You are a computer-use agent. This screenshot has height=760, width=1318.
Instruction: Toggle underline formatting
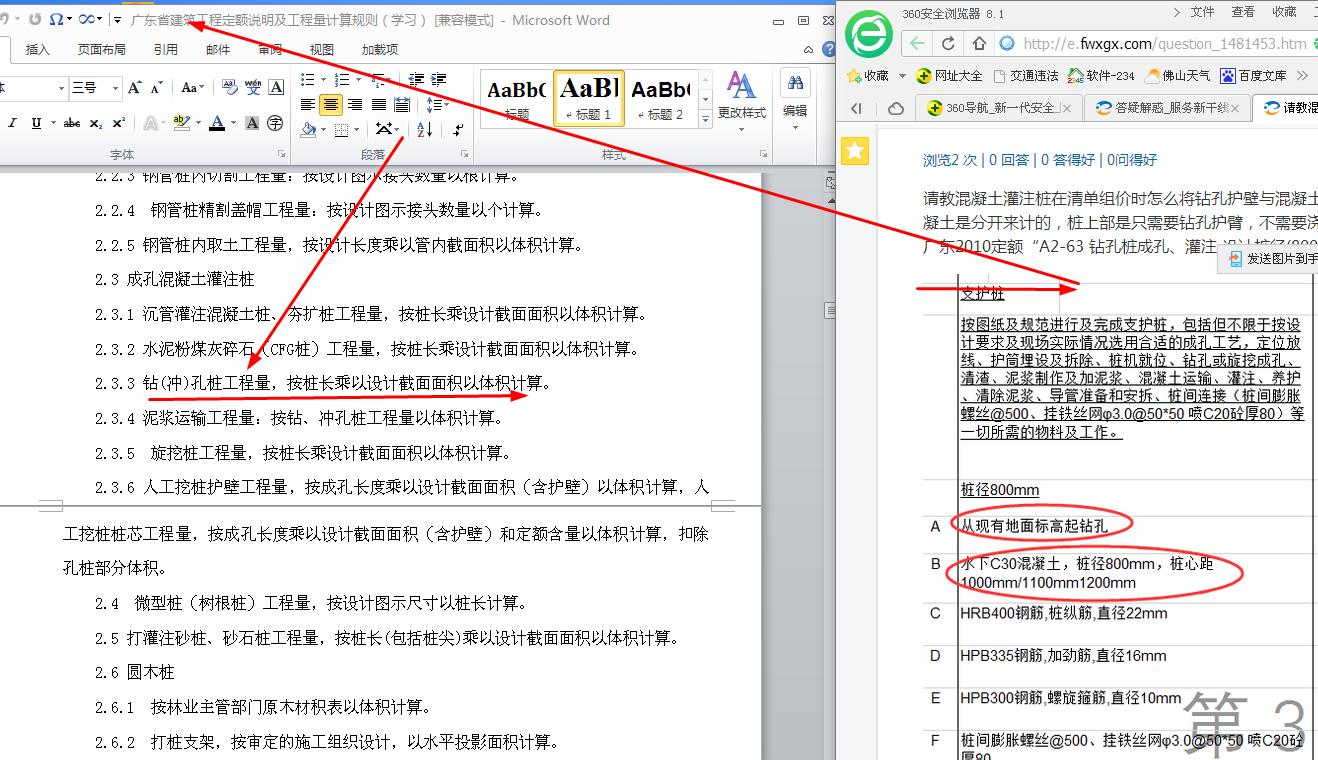tap(36, 123)
